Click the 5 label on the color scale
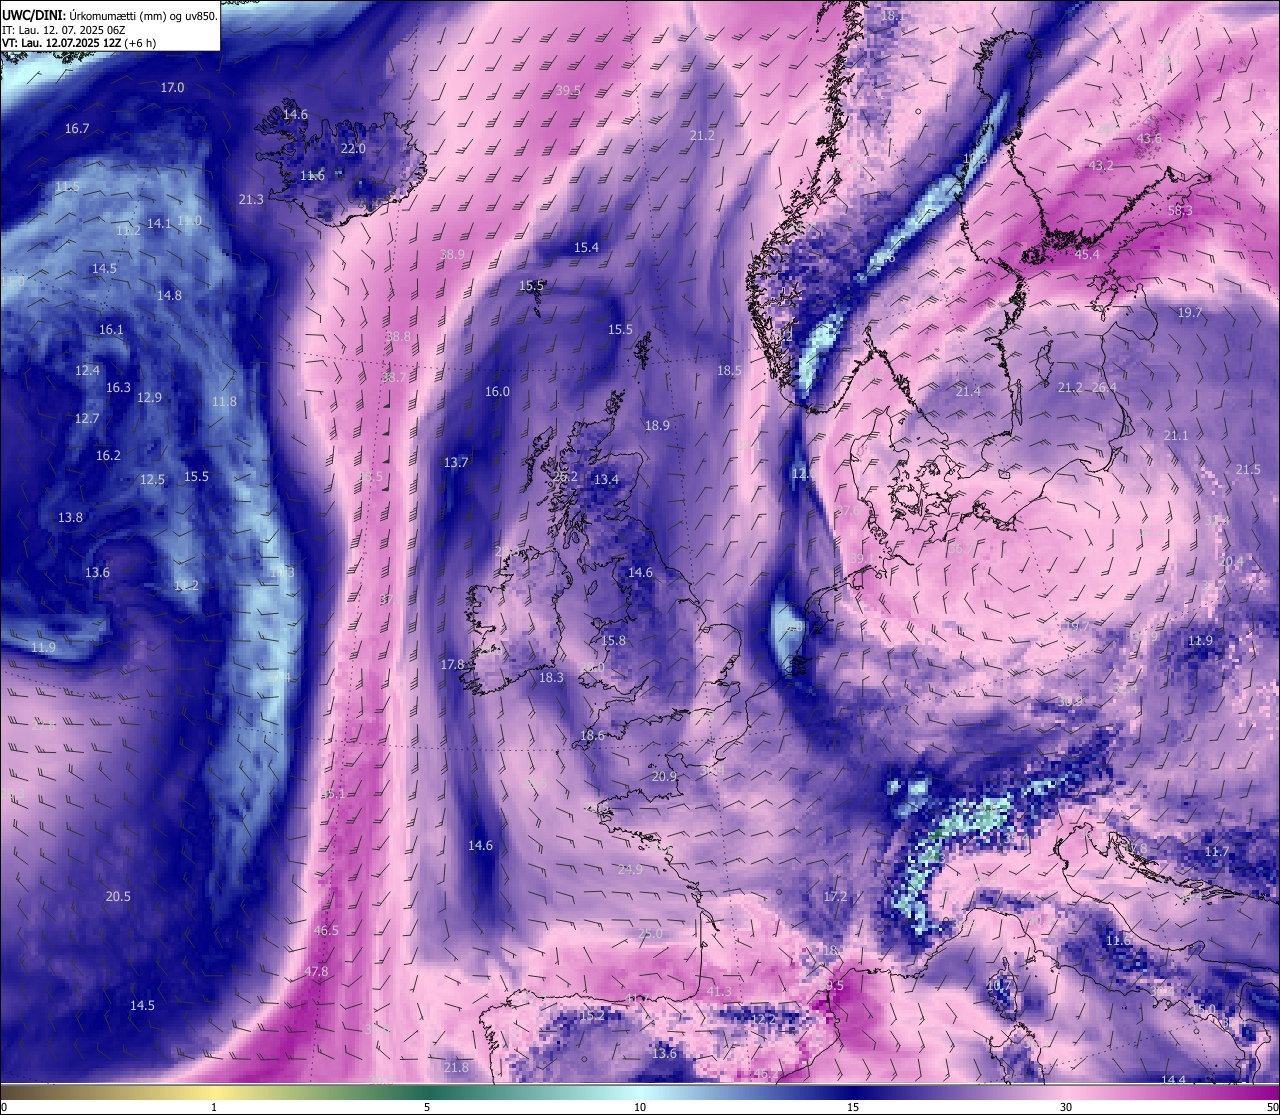The height and width of the screenshot is (1115, 1280). pos(427,1107)
